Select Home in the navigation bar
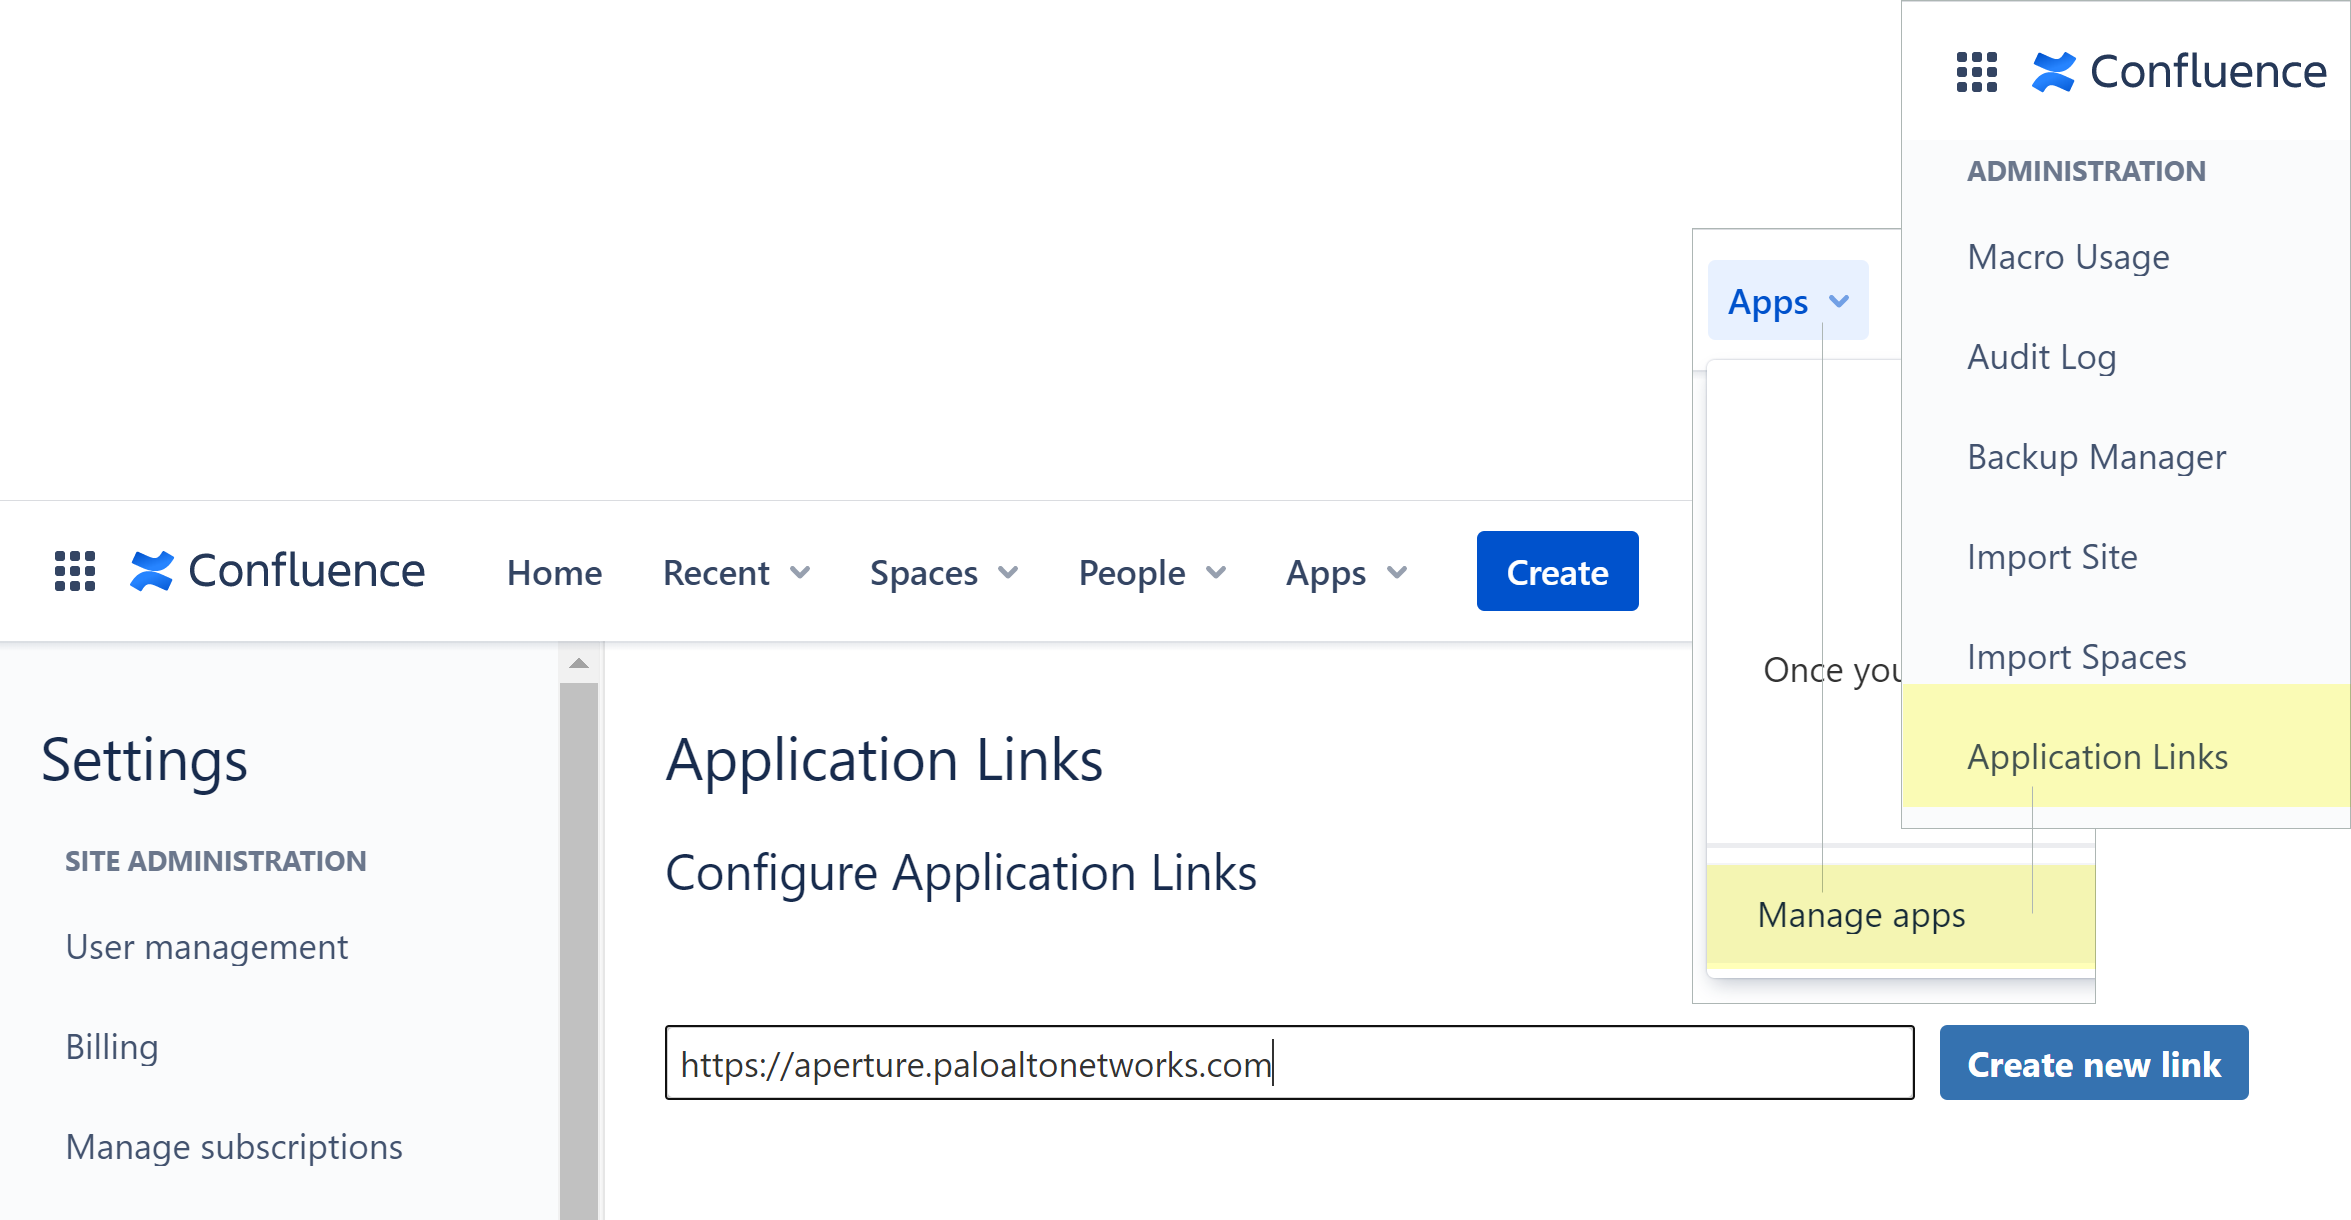The width and height of the screenshot is (2351, 1220). [x=554, y=572]
